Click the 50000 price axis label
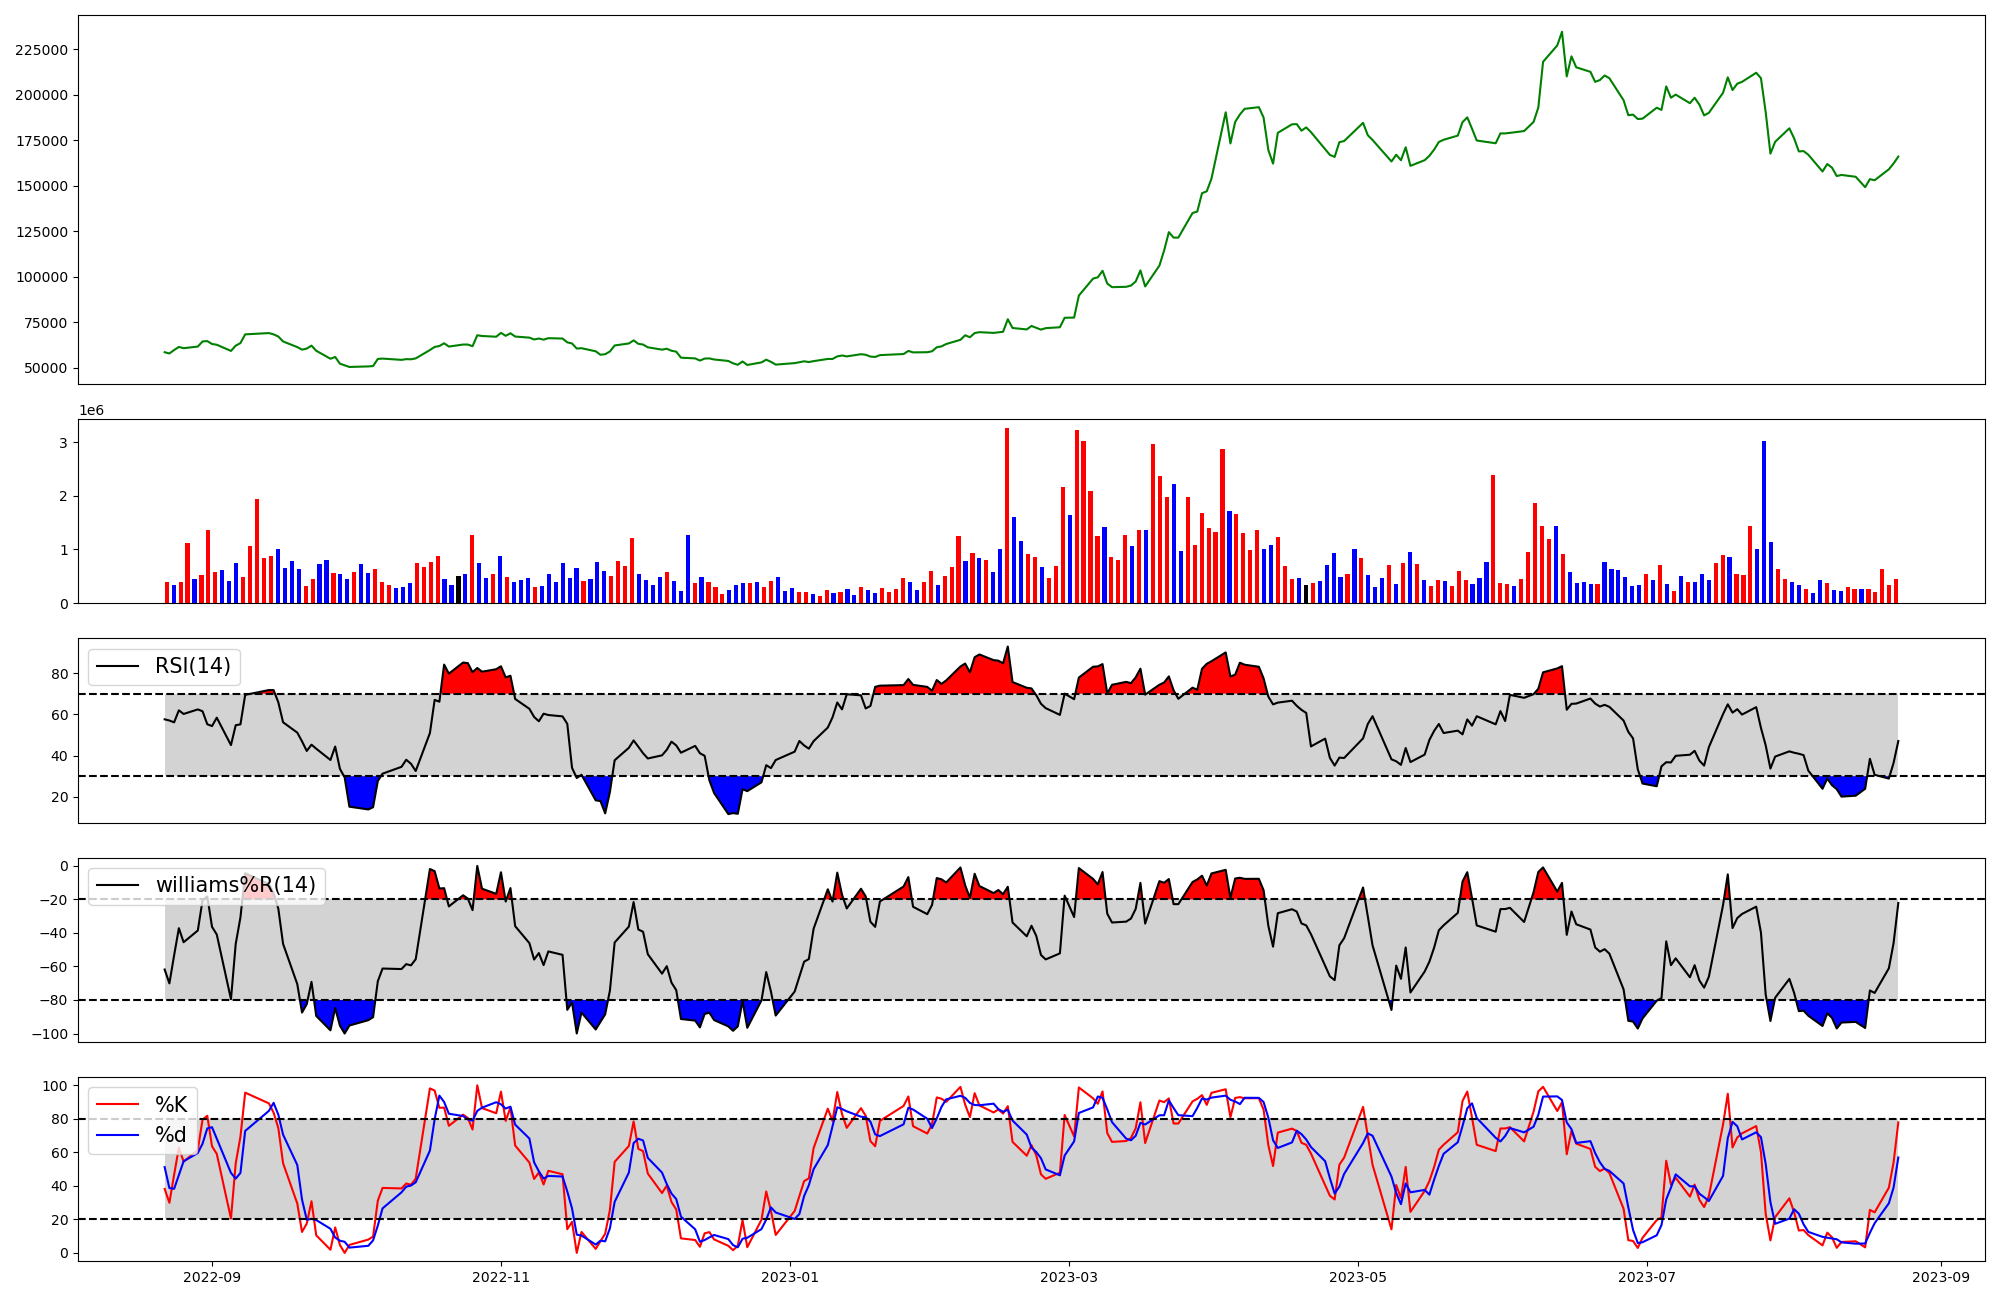The height and width of the screenshot is (1300, 2000). pos(45,368)
